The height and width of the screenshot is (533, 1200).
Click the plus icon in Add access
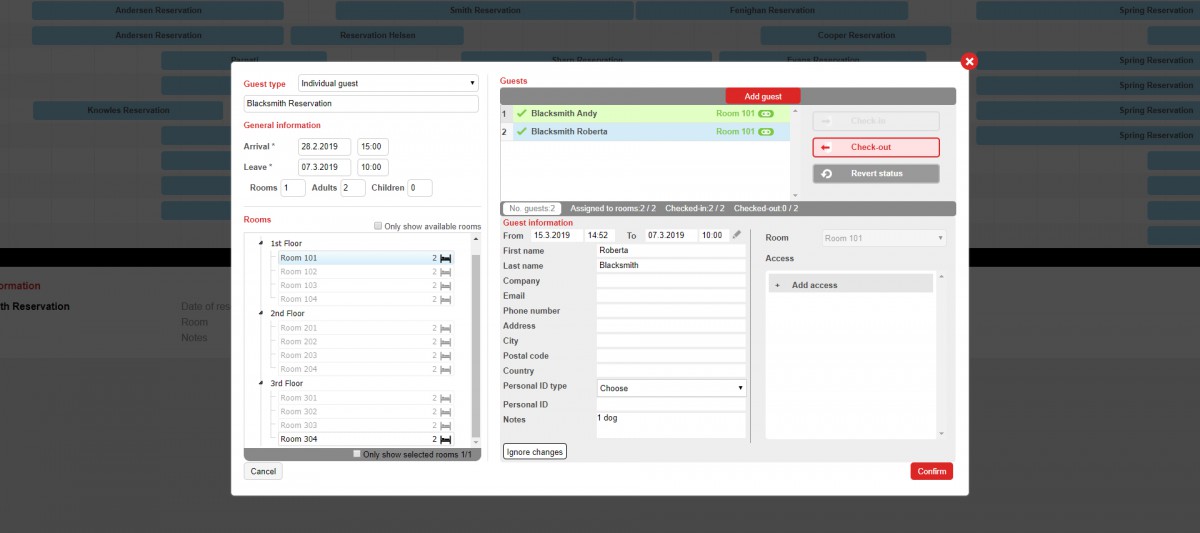(778, 285)
